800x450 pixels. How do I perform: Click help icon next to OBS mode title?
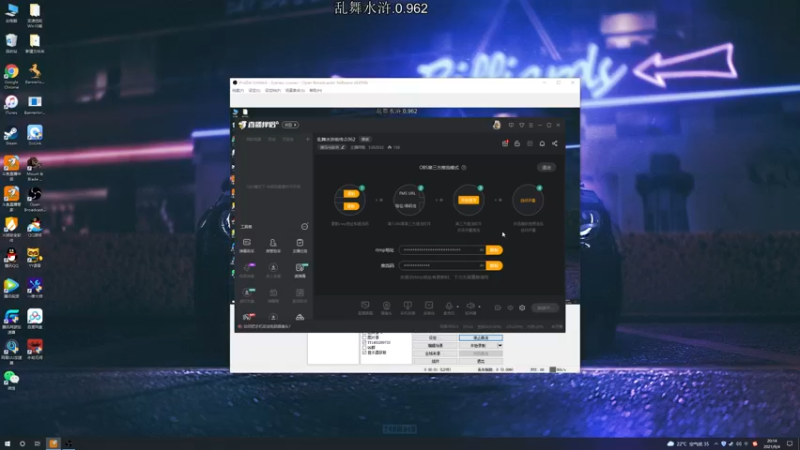[x=464, y=167]
